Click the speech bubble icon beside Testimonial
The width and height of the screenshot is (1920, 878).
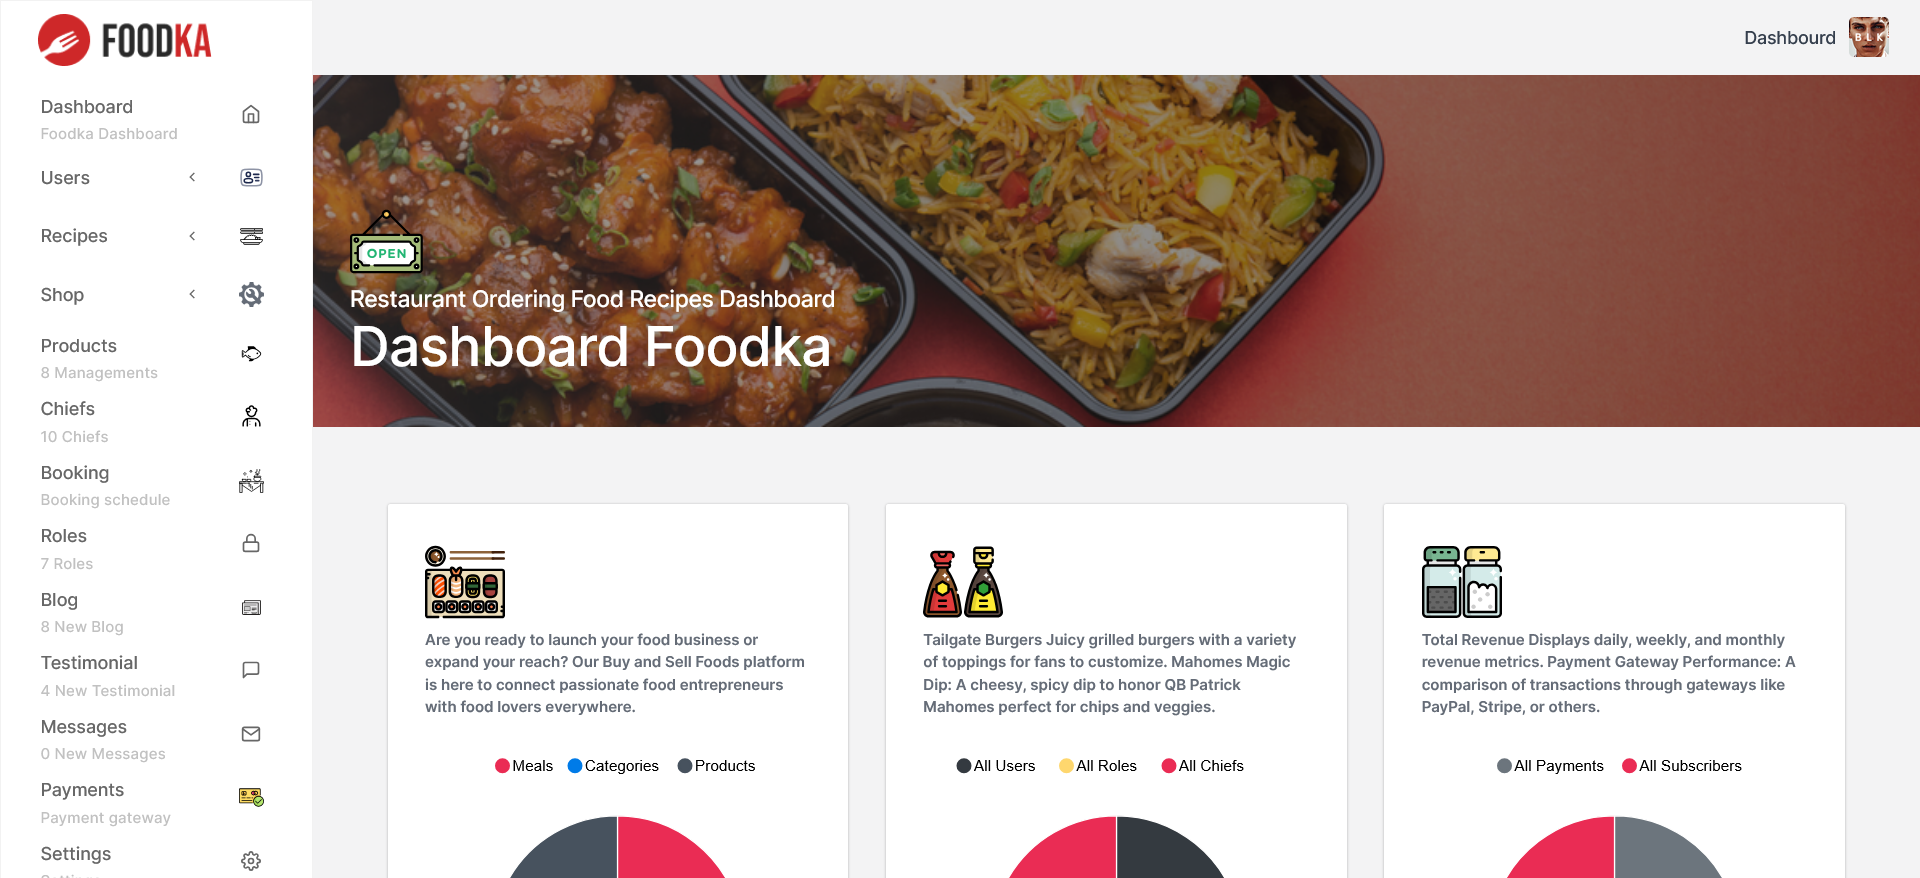point(251,670)
